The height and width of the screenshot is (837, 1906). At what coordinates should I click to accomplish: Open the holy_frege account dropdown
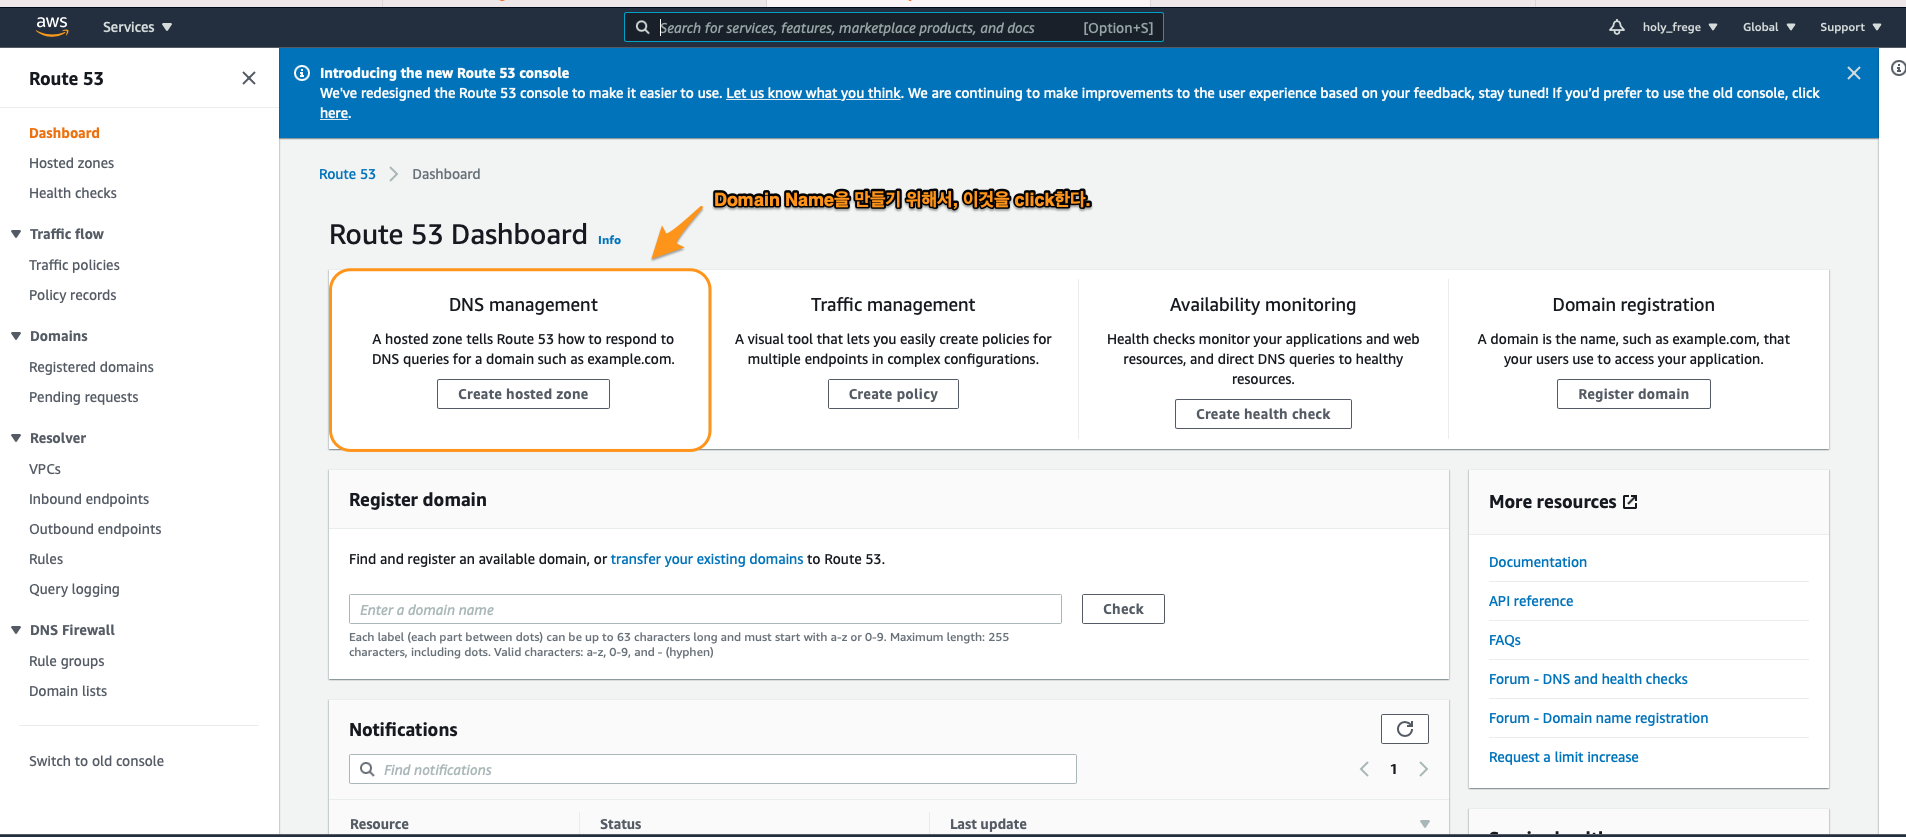[x=1679, y=27]
